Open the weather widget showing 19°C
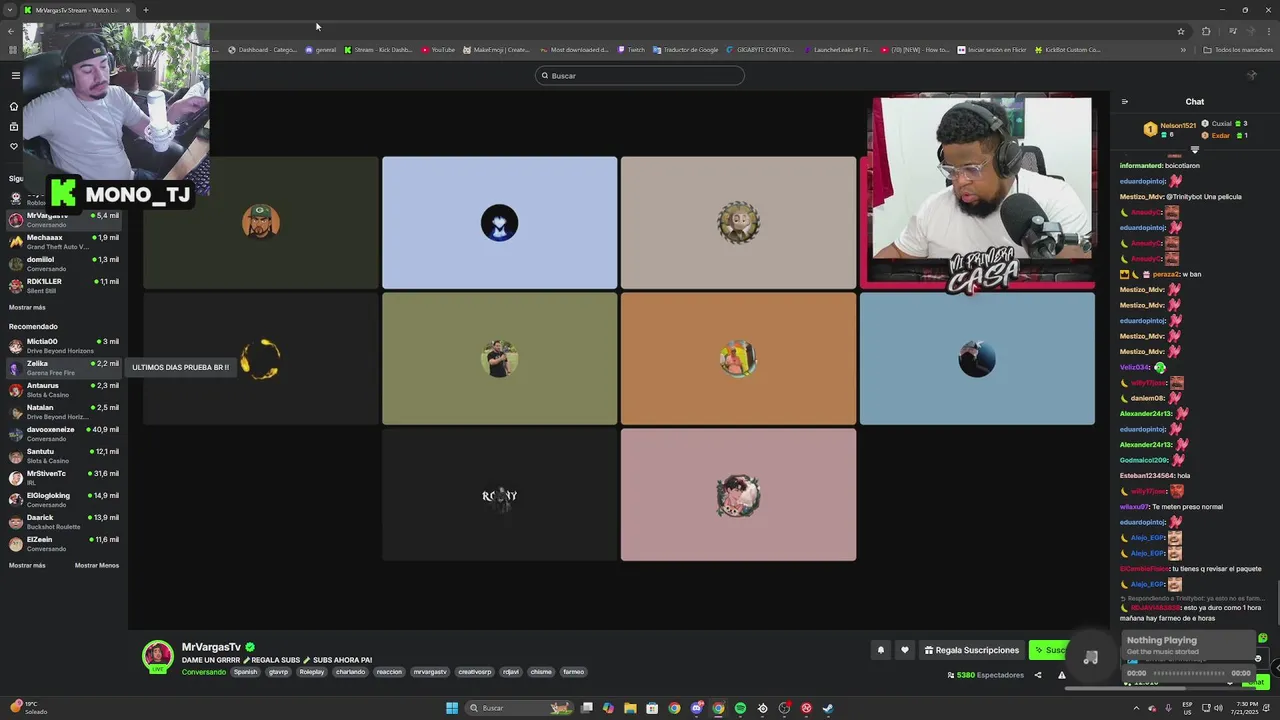This screenshot has height=720, width=1280. pyautogui.click(x=29, y=708)
